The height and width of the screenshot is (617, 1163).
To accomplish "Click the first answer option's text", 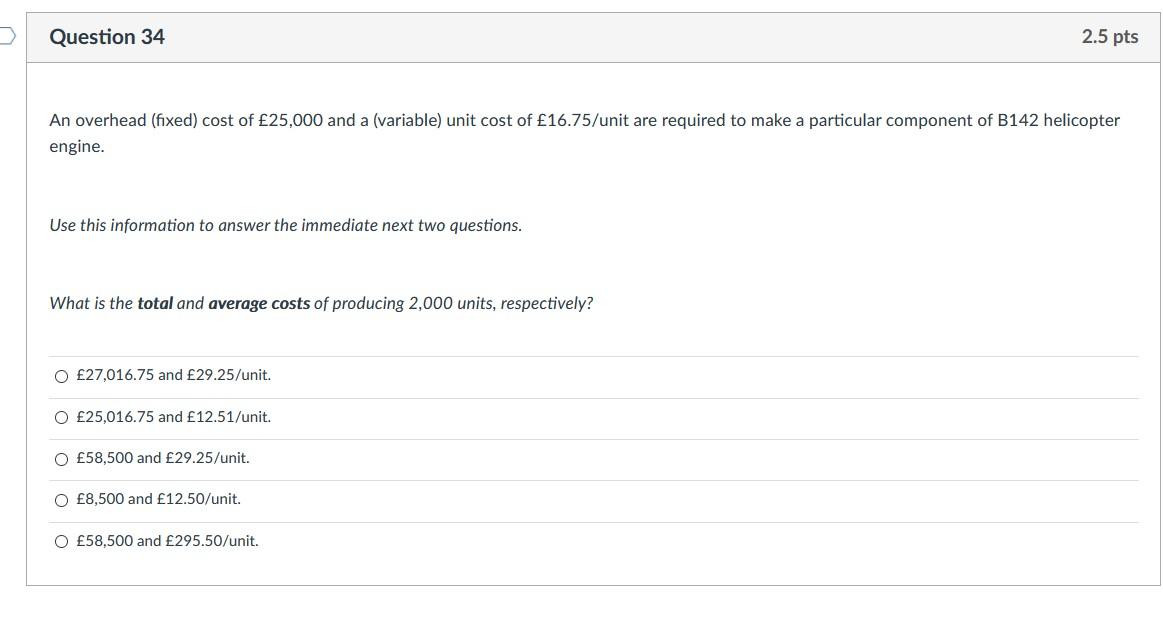I will click(173, 376).
